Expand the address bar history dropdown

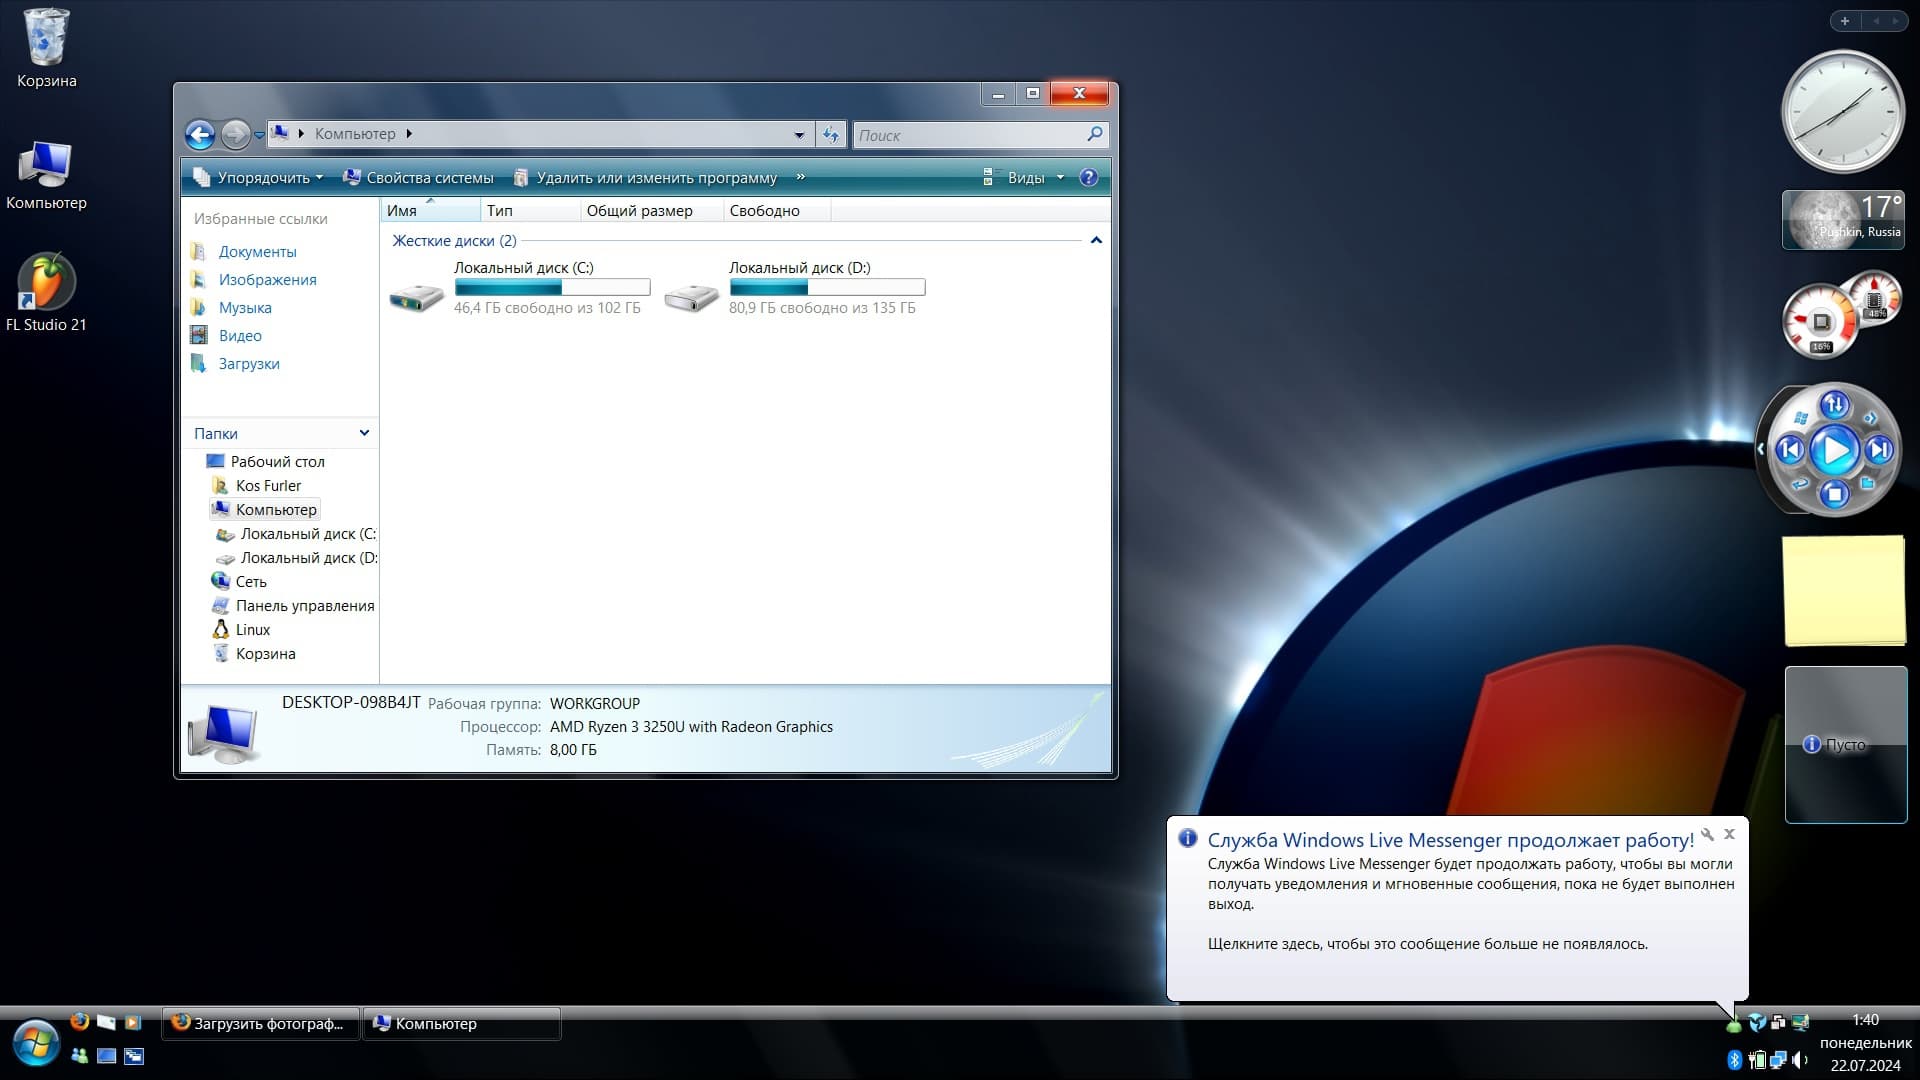[x=799, y=135]
